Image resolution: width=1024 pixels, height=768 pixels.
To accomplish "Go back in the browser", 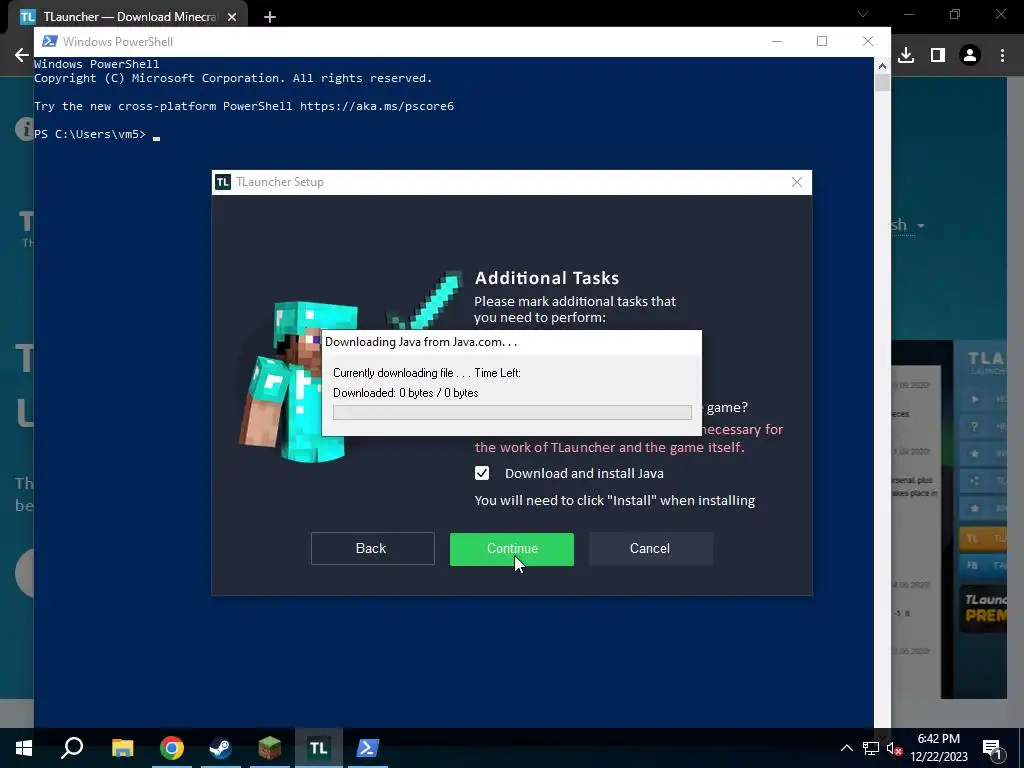I will pos(22,55).
